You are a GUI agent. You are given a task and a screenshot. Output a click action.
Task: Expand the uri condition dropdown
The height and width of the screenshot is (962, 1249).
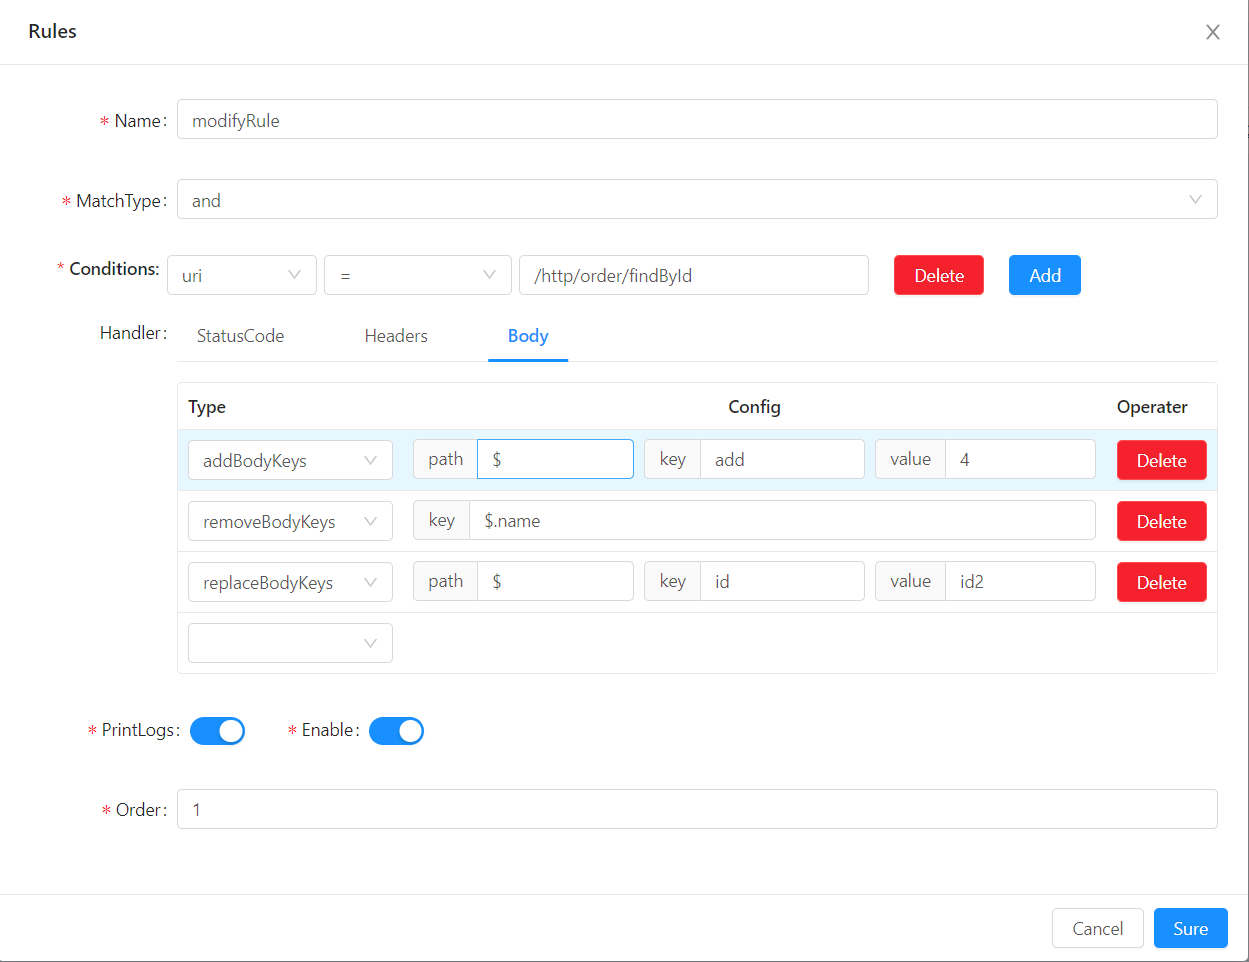pos(241,275)
